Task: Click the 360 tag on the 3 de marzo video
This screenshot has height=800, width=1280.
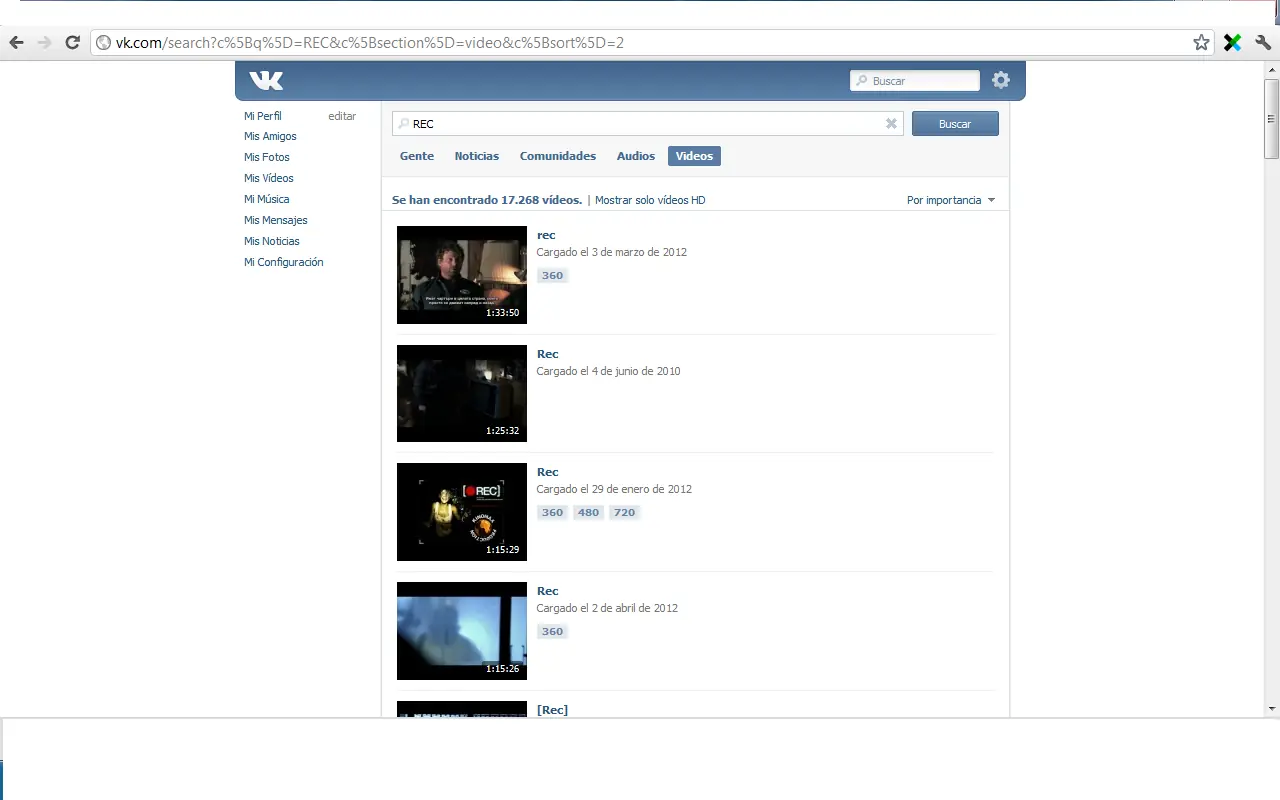Action: [553, 275]
